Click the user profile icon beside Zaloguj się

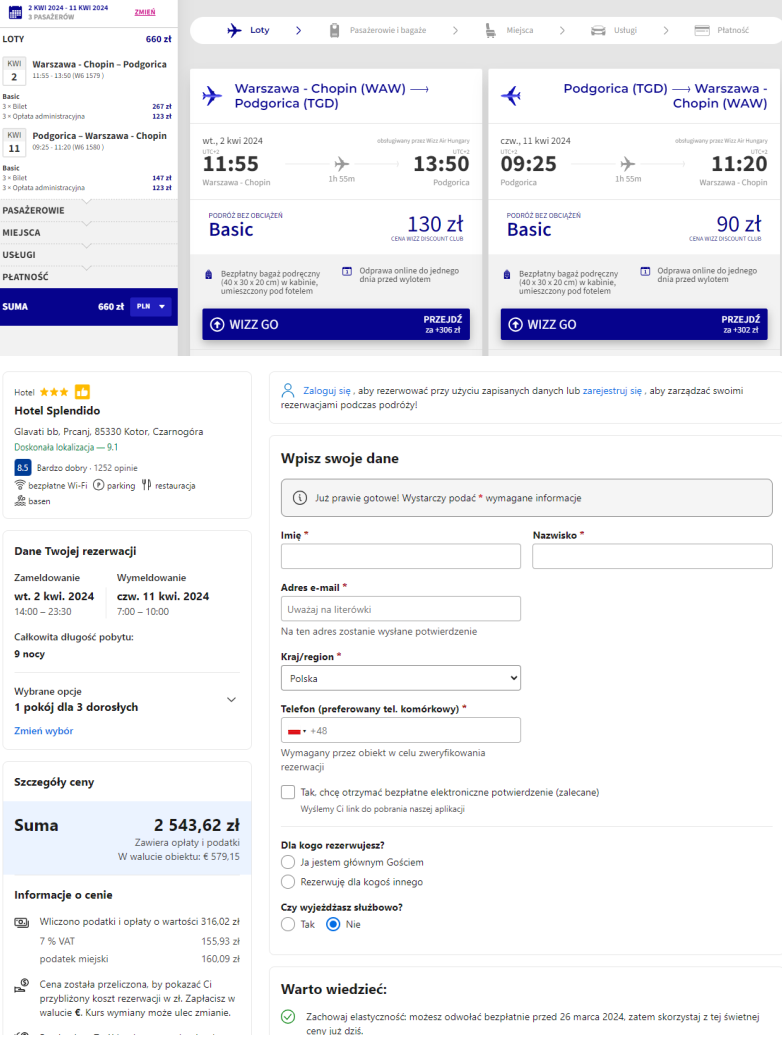click(x=288, y=390)
